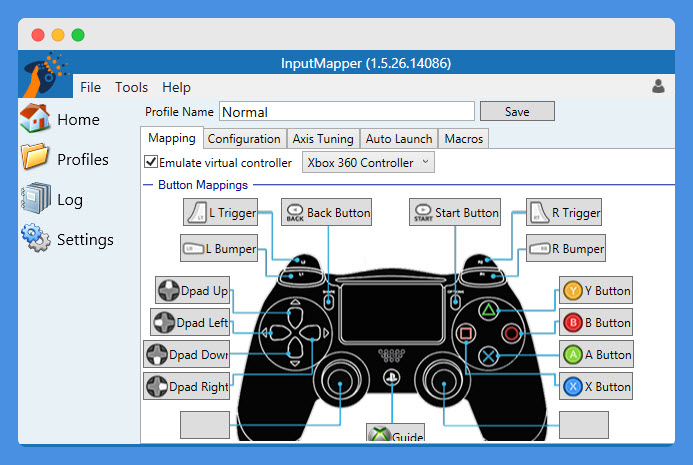
Task: Click the Xbox Guide button mapping
Action: (x=396, y=433)
